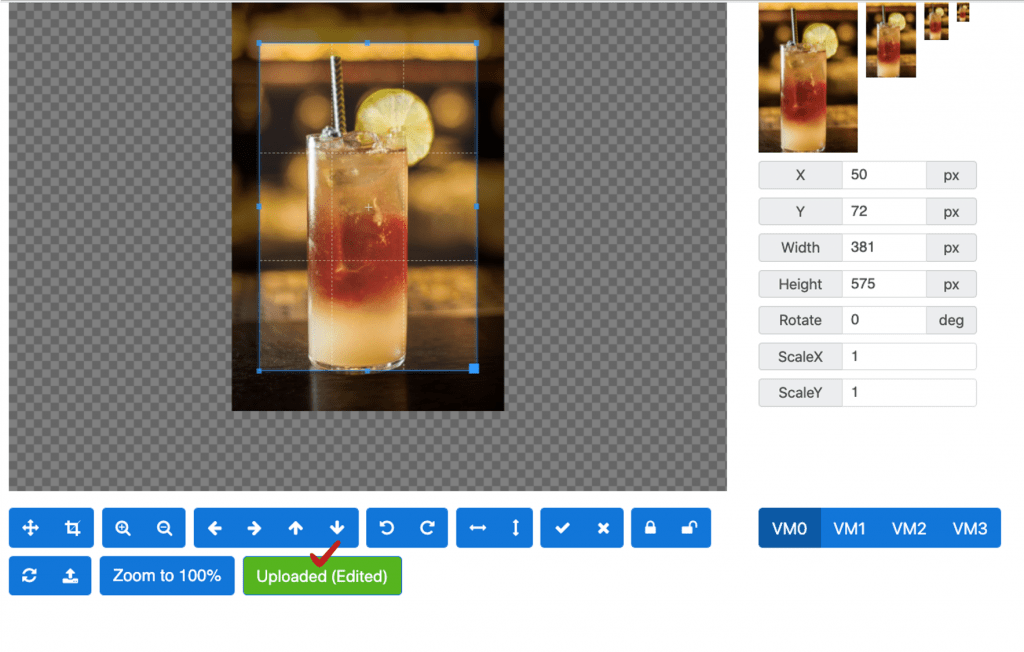
Task: Click the Zoom to 100% button
Action: (167, 575)
